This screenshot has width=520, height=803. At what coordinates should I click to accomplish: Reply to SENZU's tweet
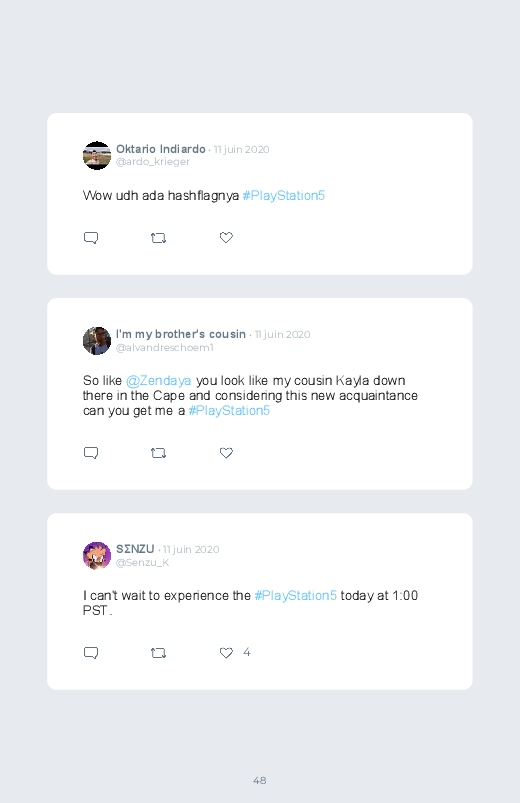(x=91, y=652)
